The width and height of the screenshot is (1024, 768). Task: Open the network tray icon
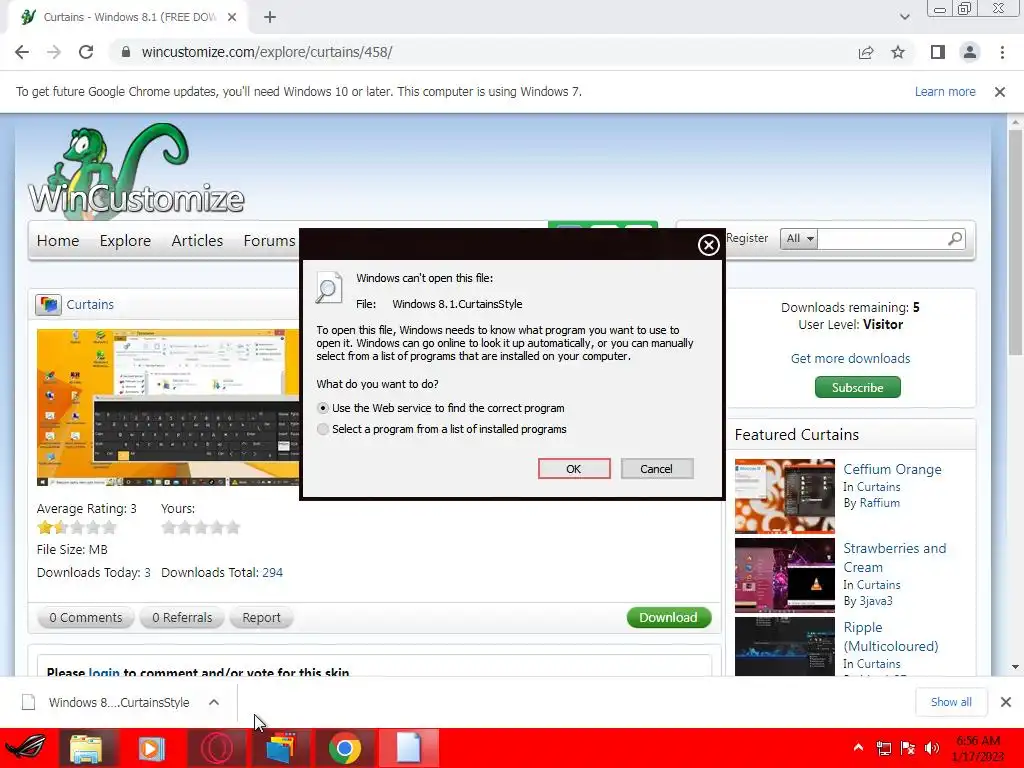pos(884,748)
